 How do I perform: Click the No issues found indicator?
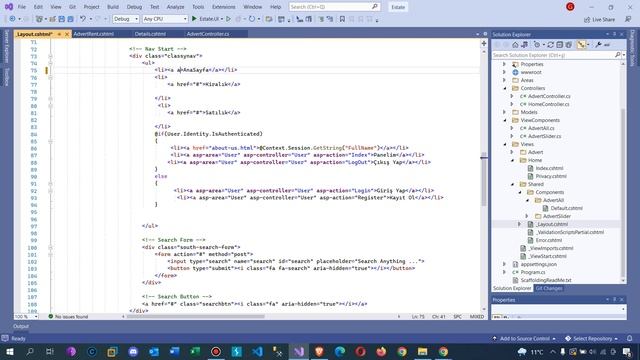68,316
